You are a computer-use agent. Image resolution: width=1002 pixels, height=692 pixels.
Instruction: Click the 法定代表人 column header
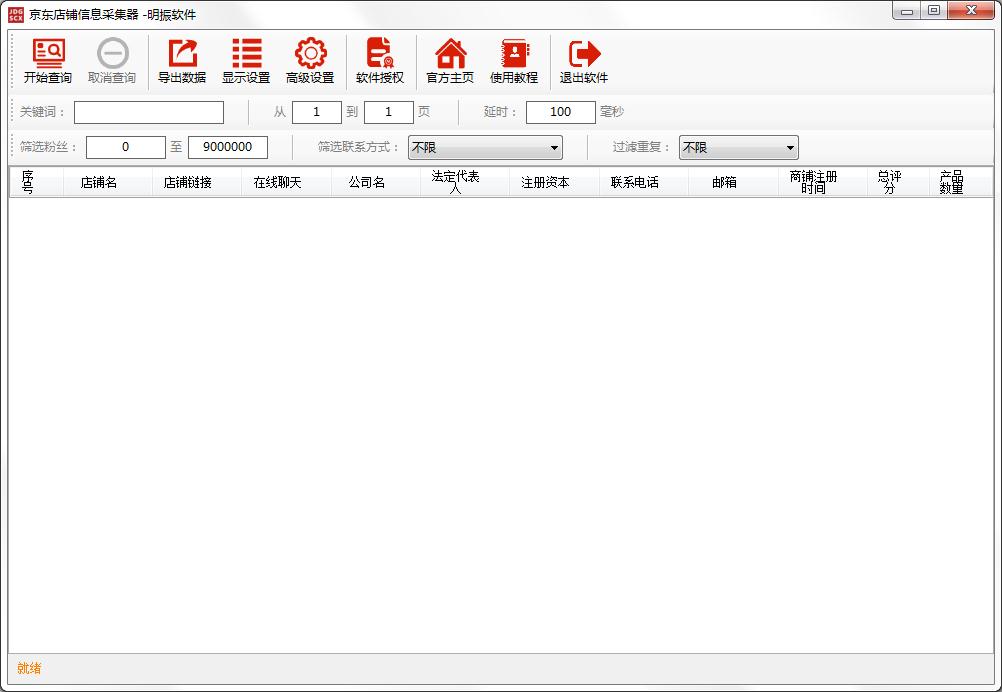465,182
